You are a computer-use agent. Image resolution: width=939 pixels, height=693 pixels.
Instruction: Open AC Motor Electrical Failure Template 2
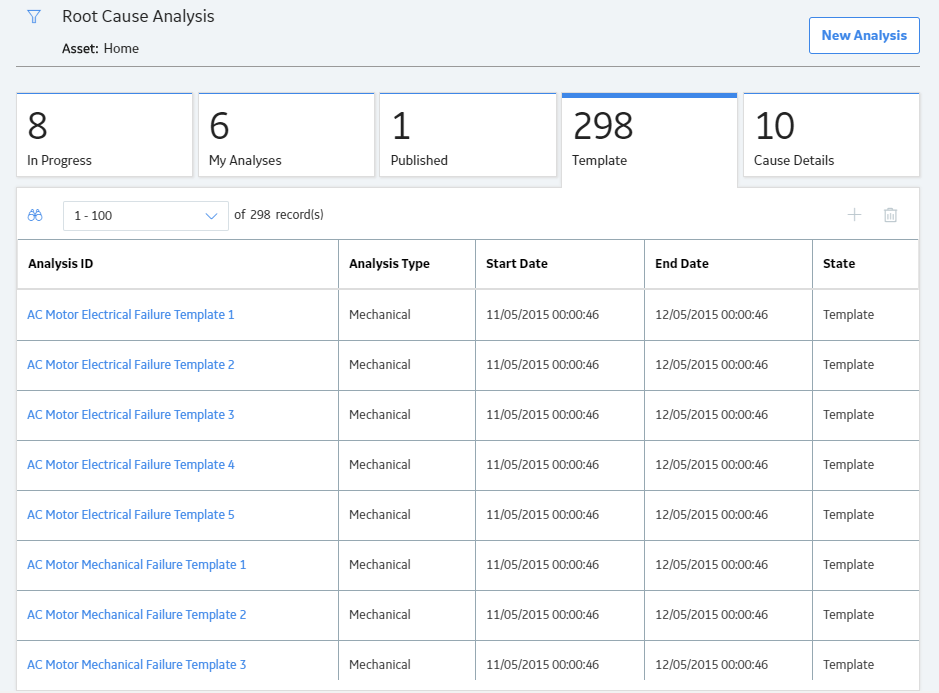point(131,365)
